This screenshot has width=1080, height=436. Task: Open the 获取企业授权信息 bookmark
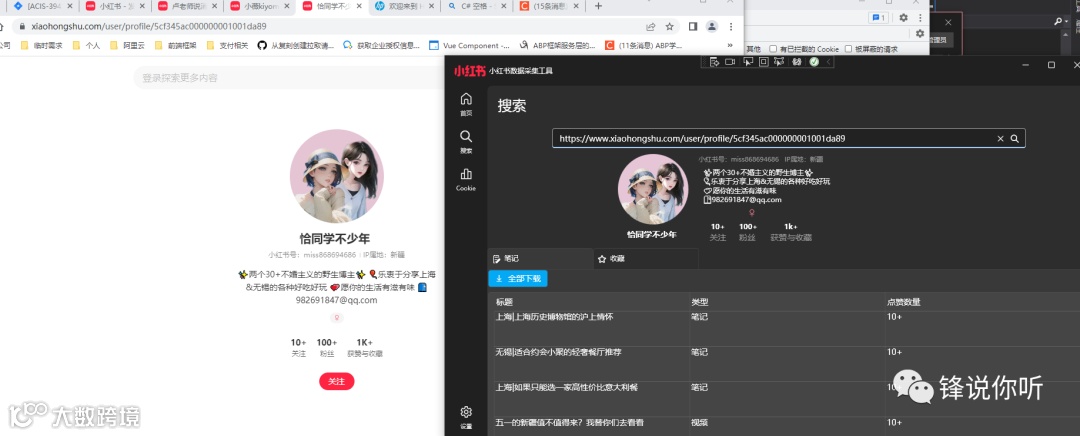coord(382,46)
